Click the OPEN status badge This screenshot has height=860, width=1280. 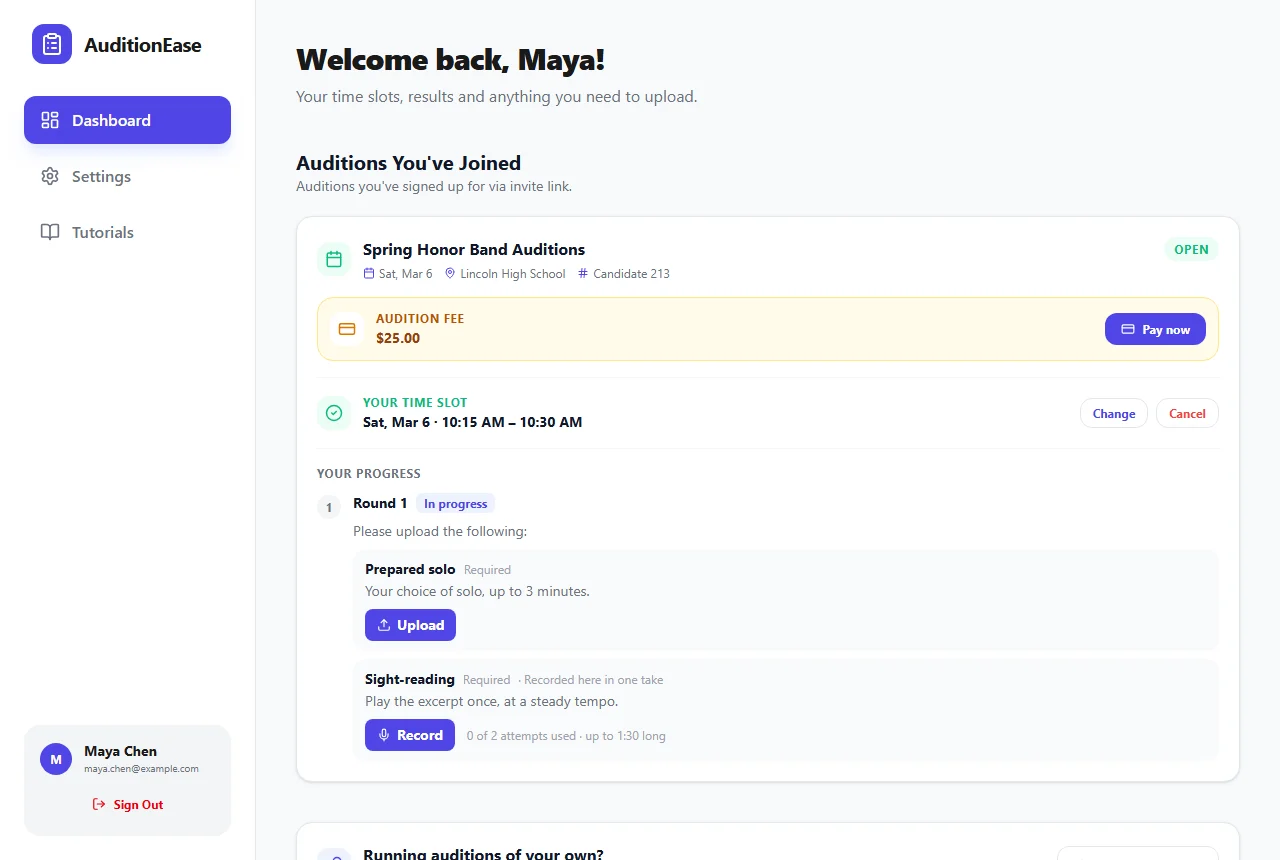coord(1191,250)
